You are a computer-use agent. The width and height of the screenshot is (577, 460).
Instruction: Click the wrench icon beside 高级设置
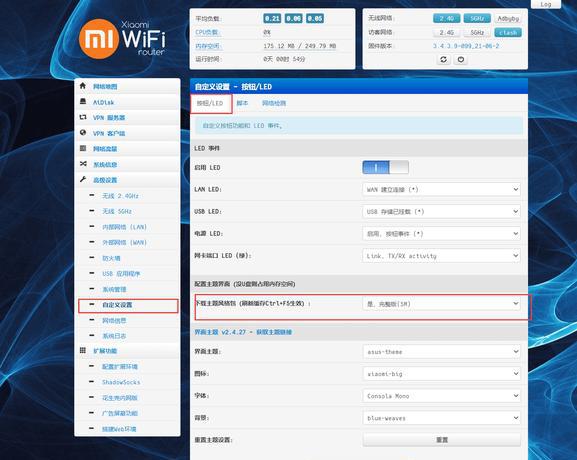click(83, 179)
